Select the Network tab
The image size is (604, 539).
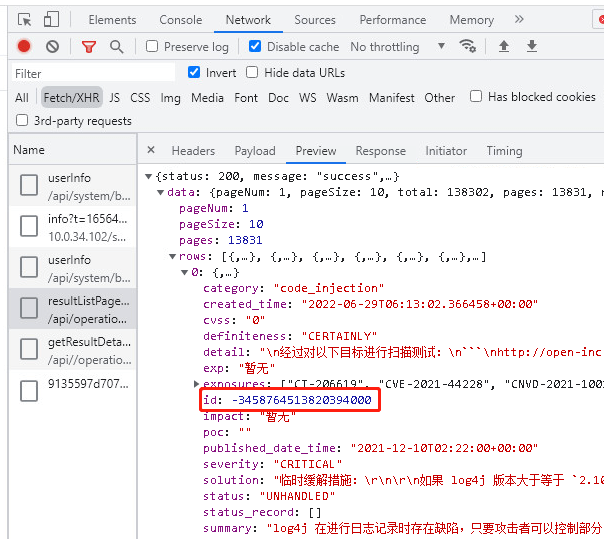pyautogui.click(x=248, y=20)
